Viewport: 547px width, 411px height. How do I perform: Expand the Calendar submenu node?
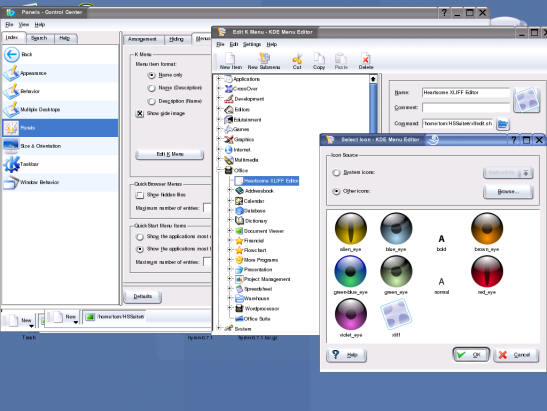click(230, 200)
